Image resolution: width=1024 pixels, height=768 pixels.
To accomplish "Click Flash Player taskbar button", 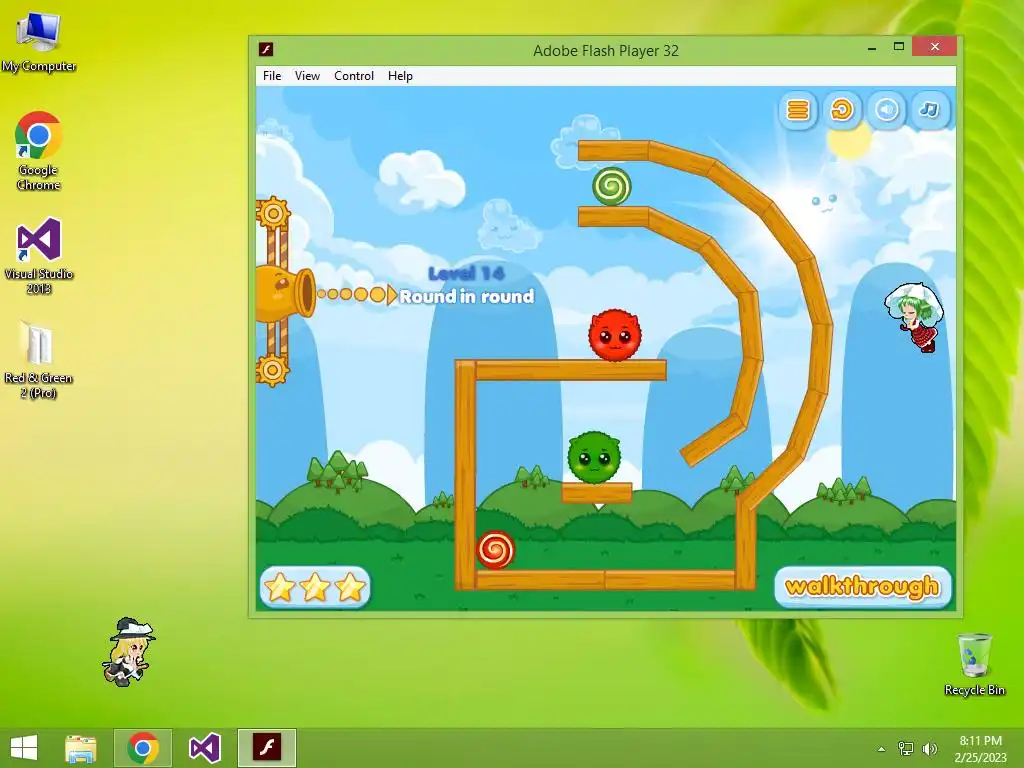I will click(x=267, y=748).
